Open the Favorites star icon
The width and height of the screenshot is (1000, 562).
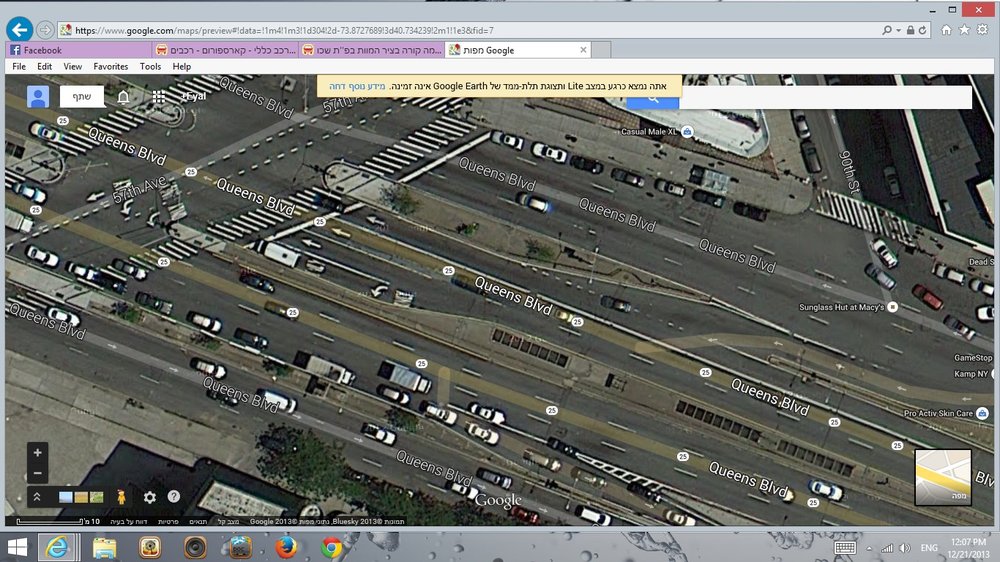(x=964, y=30)
